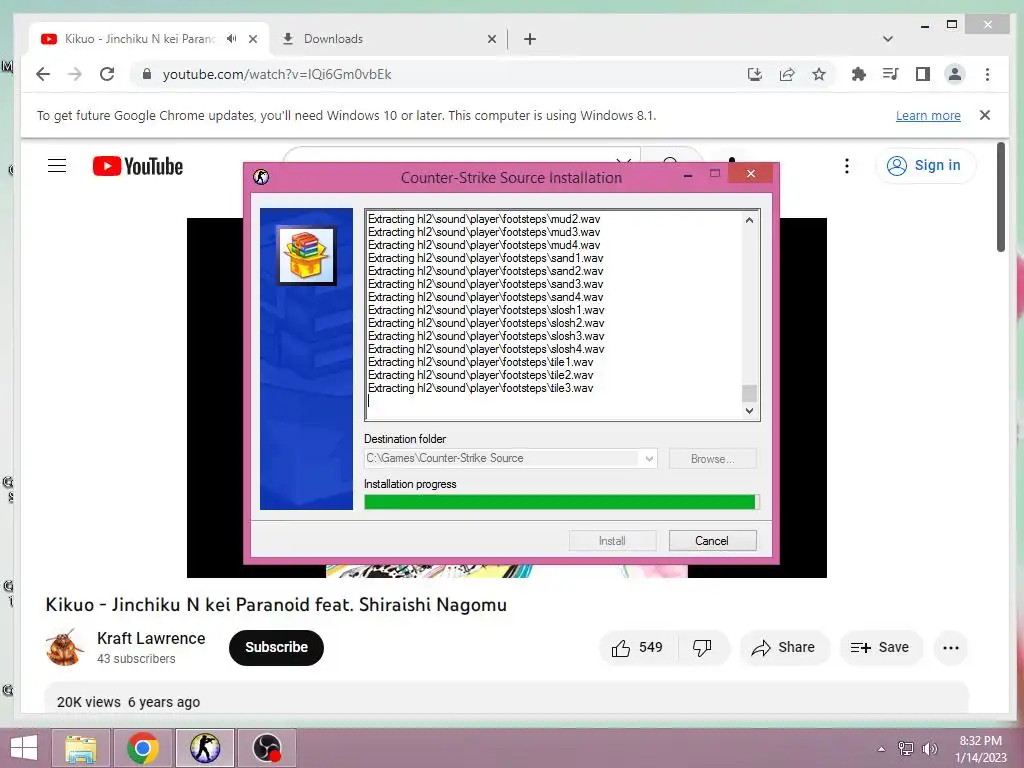Image resolution: width=1024 pixels, height=768 pixels.
Task: Sign in to YouTube
Action: 925,166
